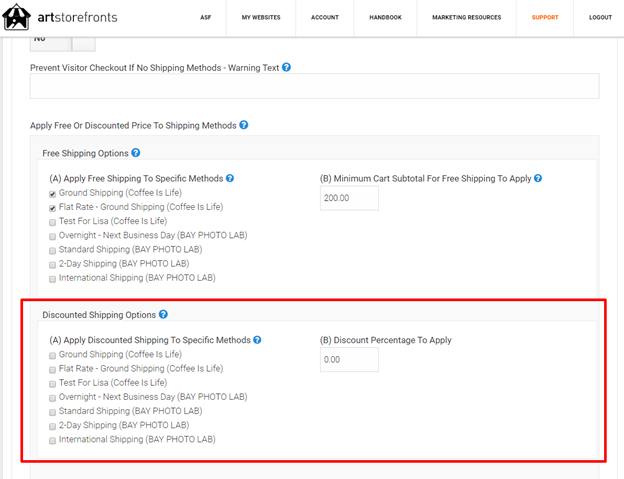Click help icon beside Warning Text label
This screenshot has height=479, width=624.
pos(287,68)
